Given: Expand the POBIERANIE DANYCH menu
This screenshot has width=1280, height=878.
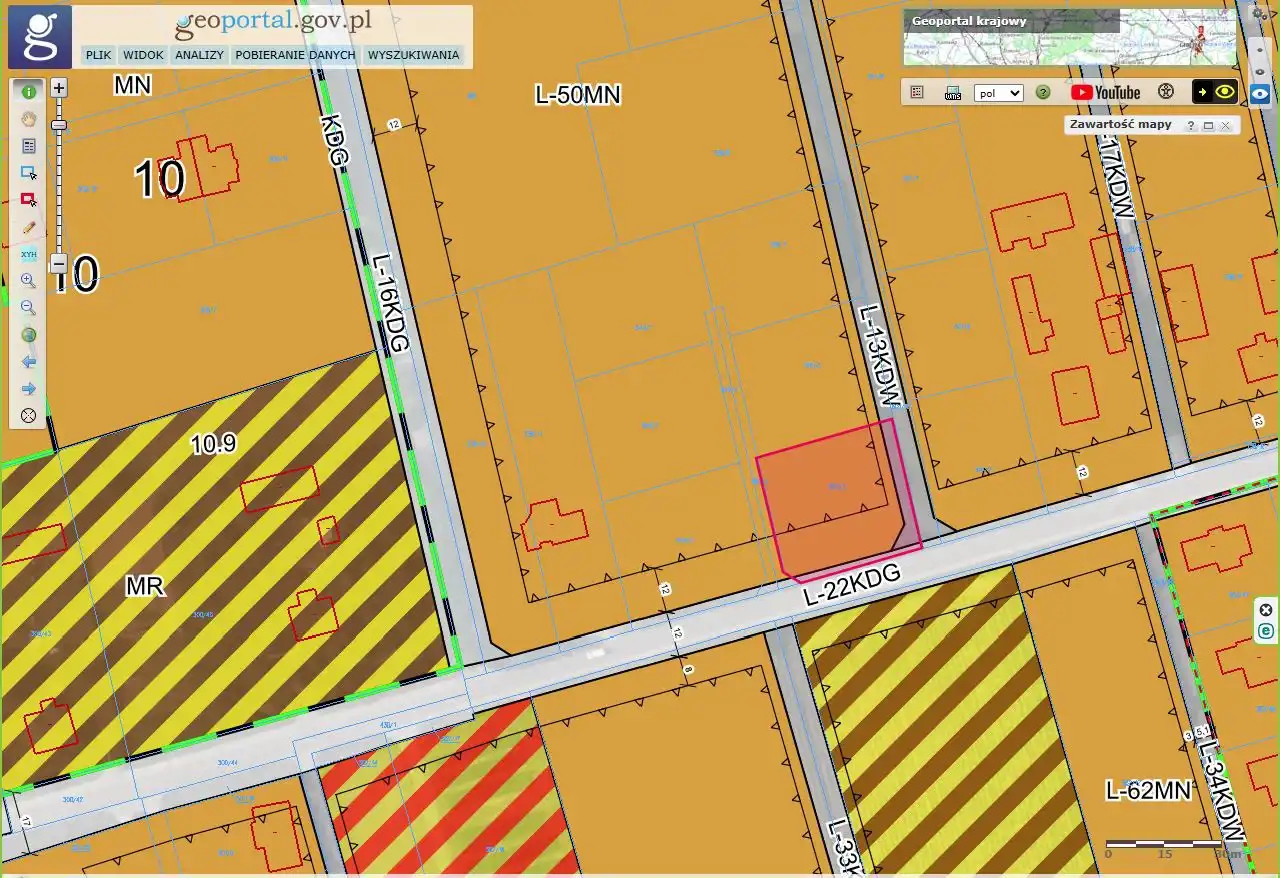Looking at the screenshot, I should [295, 55].
